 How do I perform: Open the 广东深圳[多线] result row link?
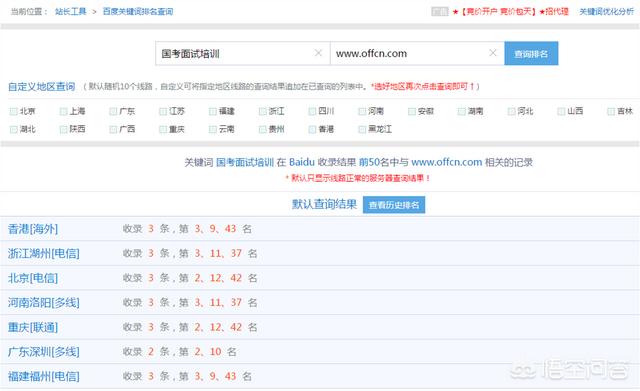[x=44, y=351]
